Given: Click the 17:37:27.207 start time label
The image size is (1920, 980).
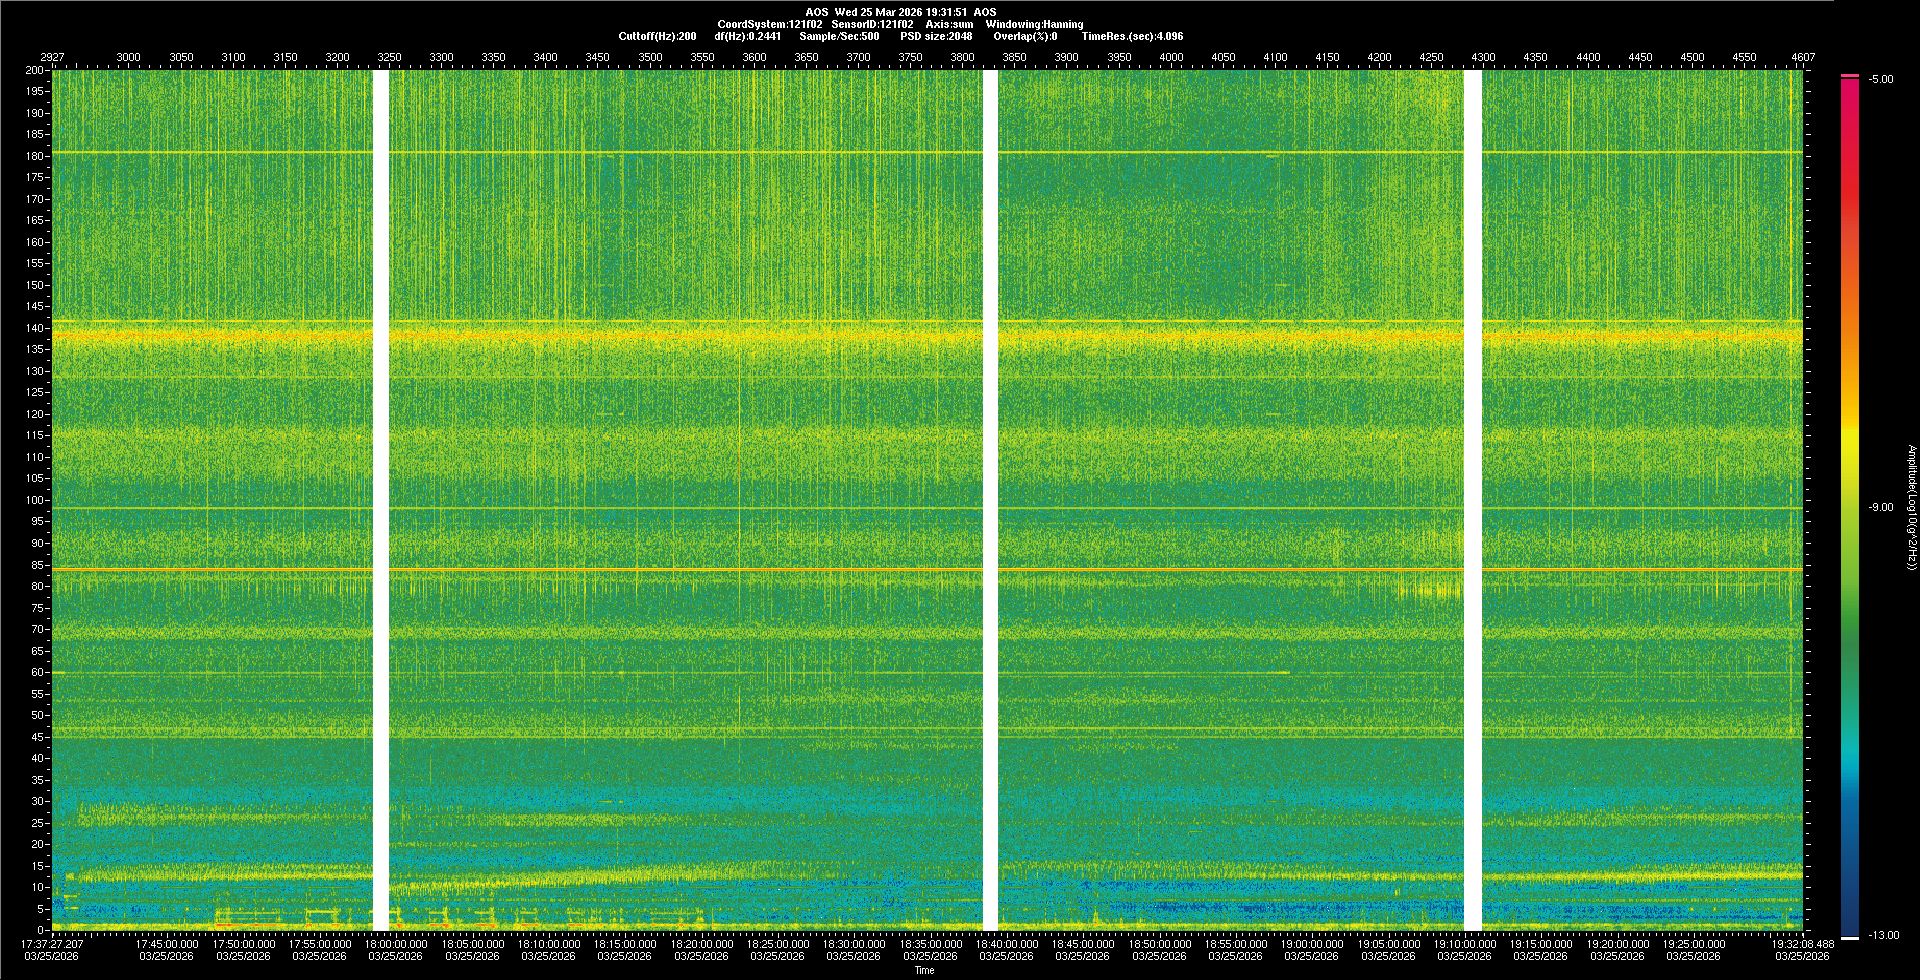Looking at the screenshot, I should click(x=52, y=943).
